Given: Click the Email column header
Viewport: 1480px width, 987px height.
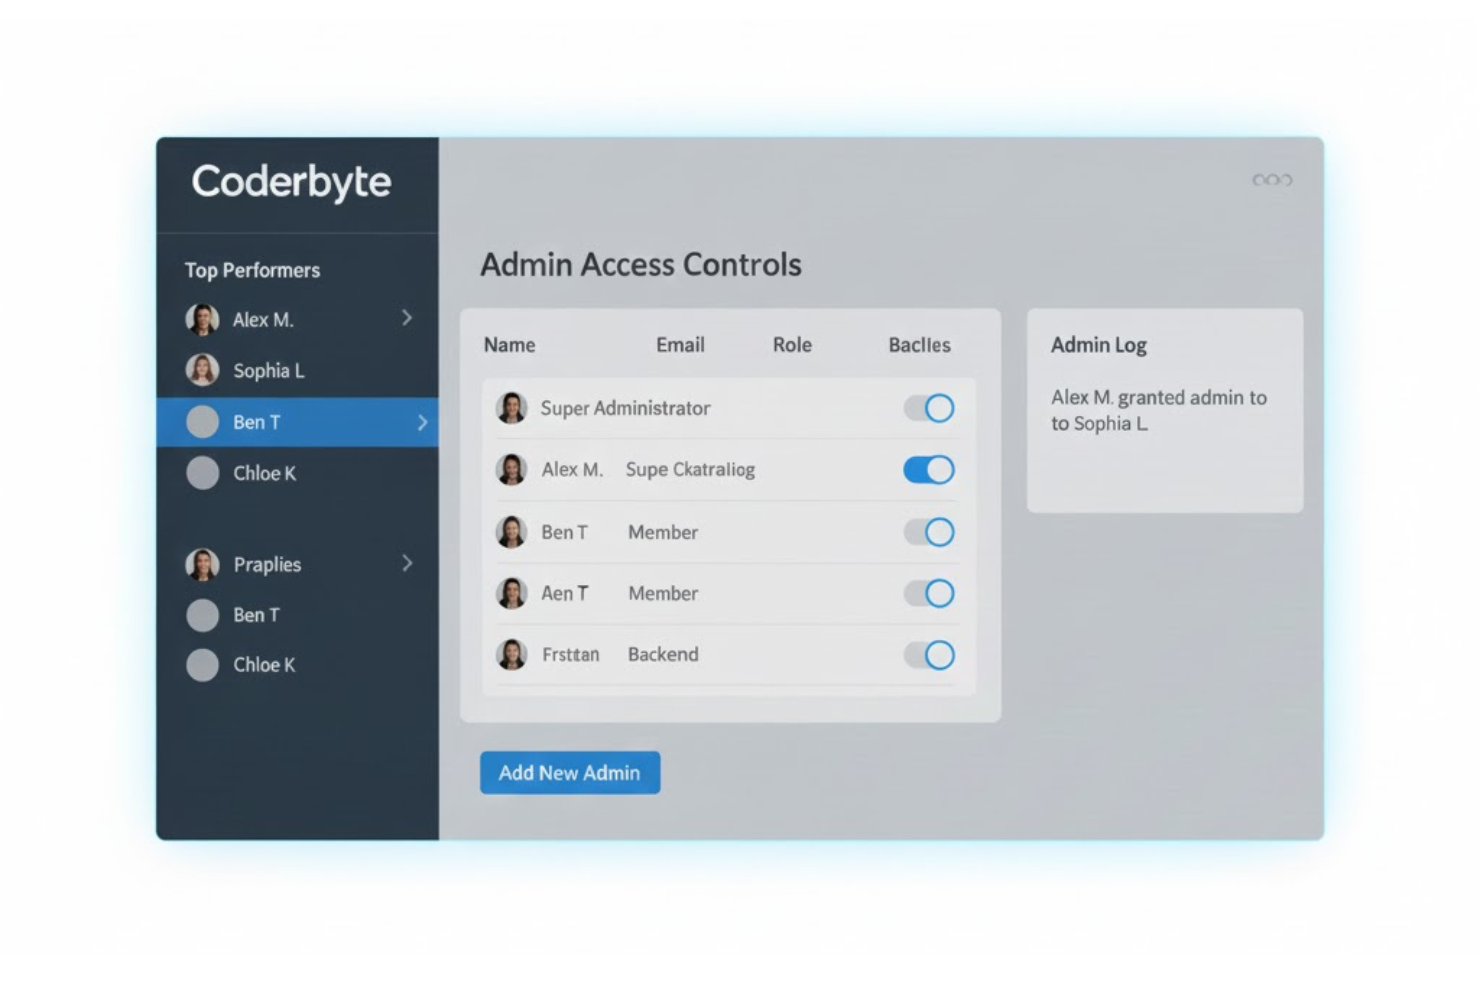Looking at the screenshot, I should (680, 345).
